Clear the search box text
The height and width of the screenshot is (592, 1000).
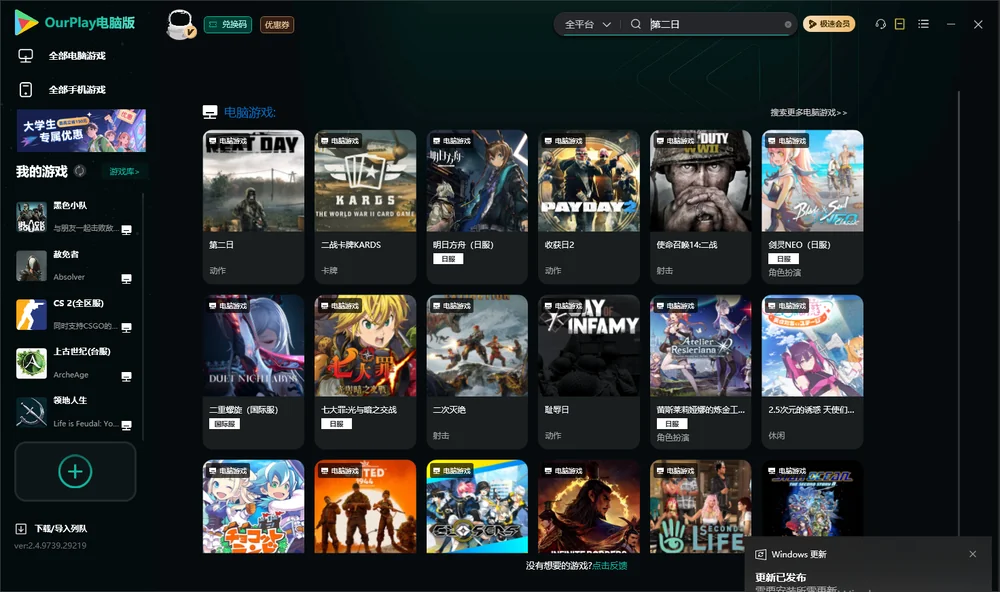(788, 24)
